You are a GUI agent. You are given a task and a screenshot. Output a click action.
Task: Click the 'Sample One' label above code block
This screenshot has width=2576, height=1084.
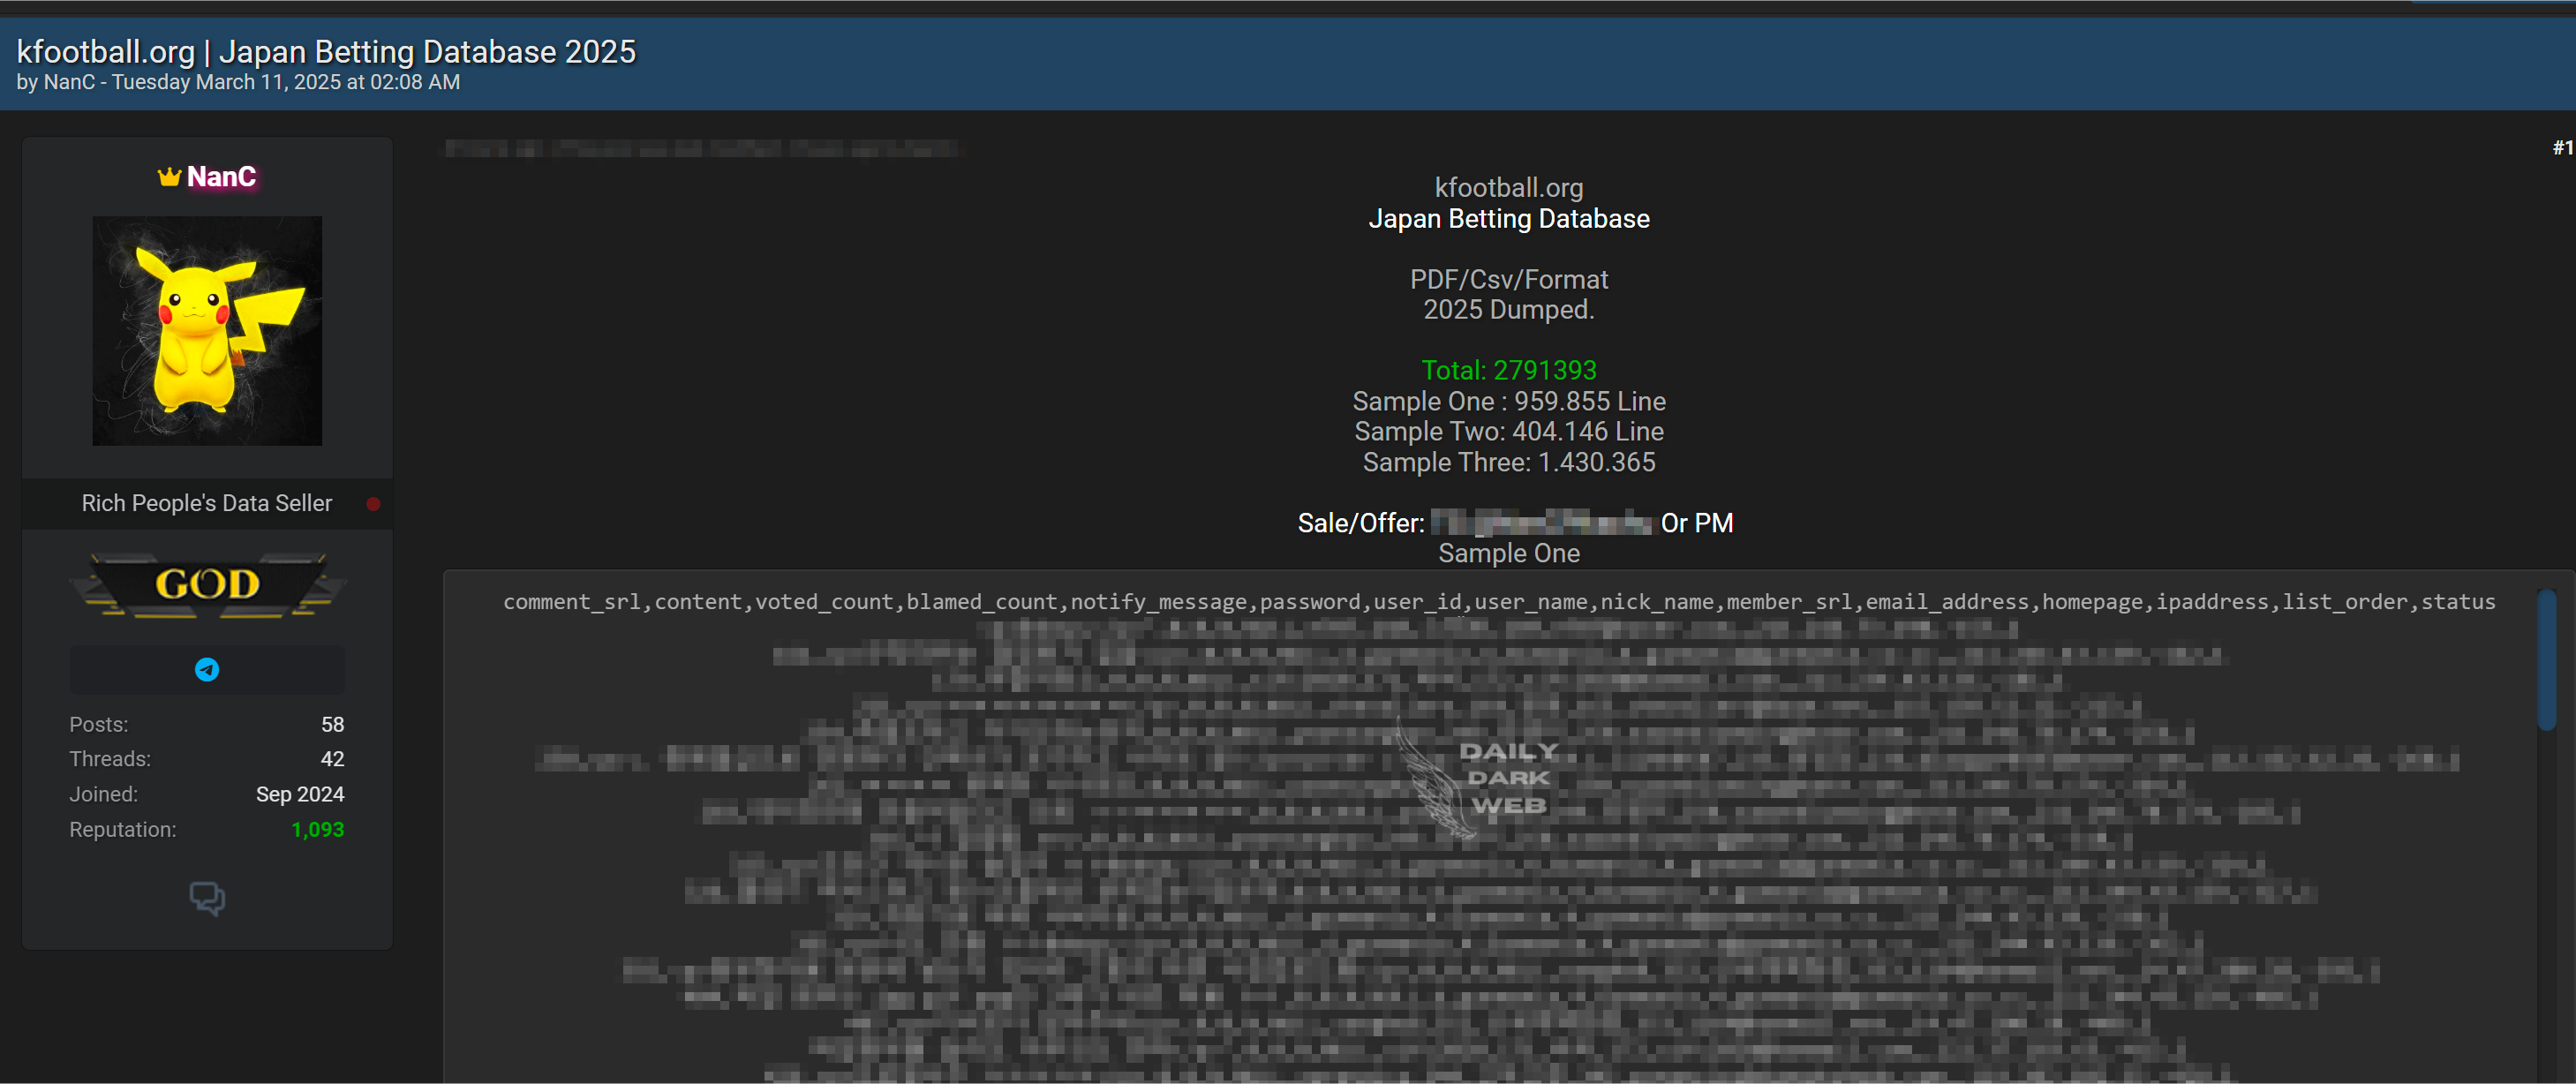[x=1509, y=553]
